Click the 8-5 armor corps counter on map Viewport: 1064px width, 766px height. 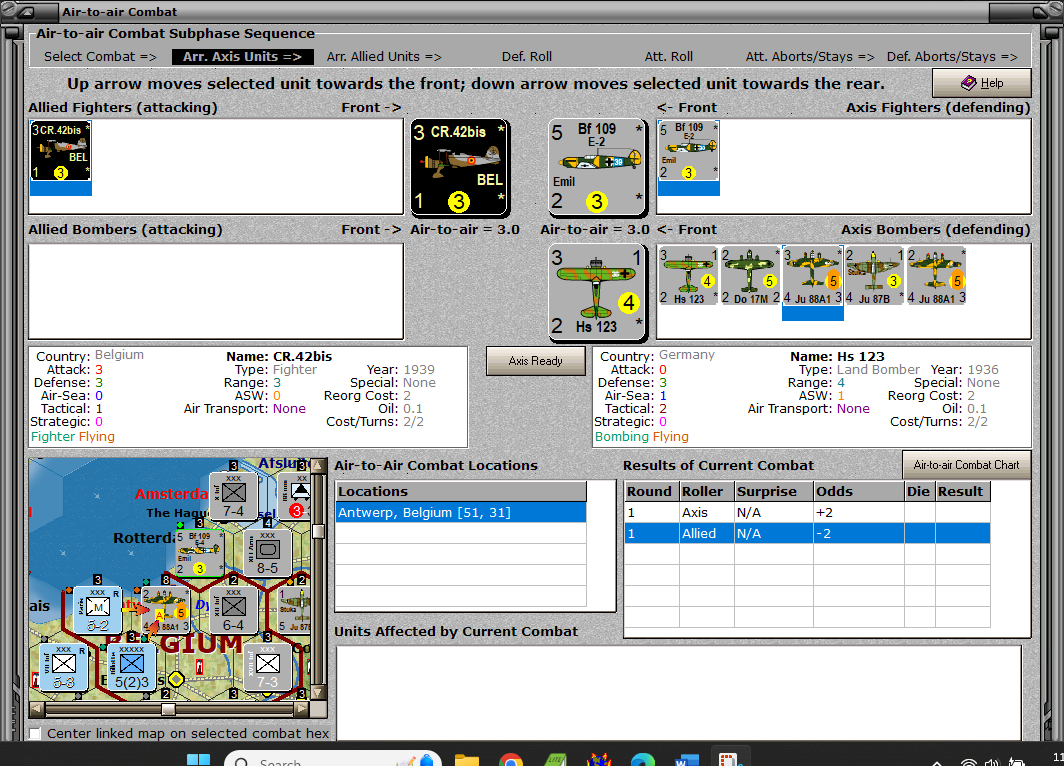[267, 552]
